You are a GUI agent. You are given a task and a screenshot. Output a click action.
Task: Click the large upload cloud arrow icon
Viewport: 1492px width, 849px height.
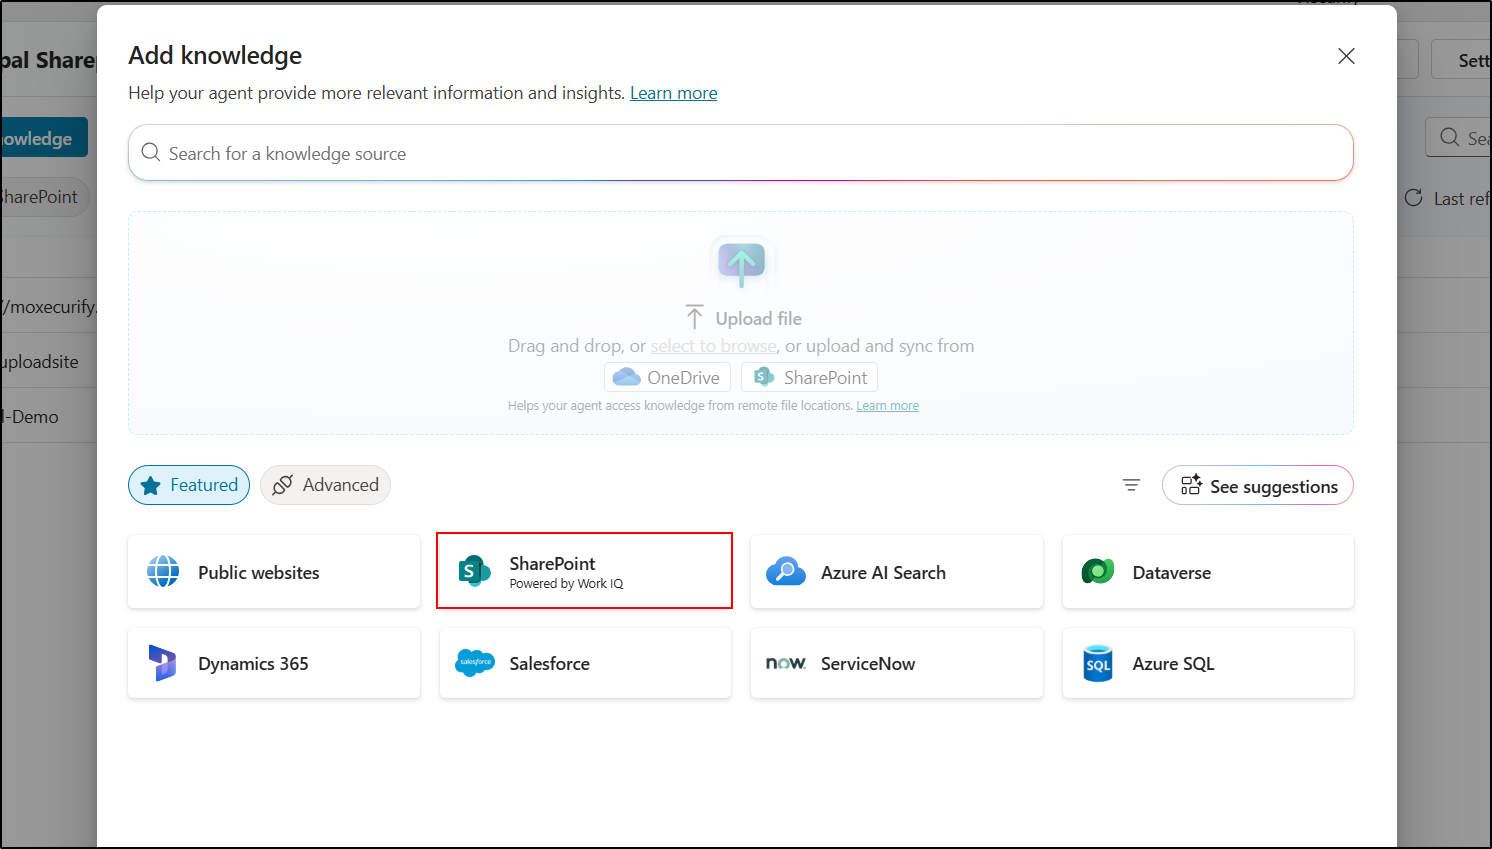point(741,262)
